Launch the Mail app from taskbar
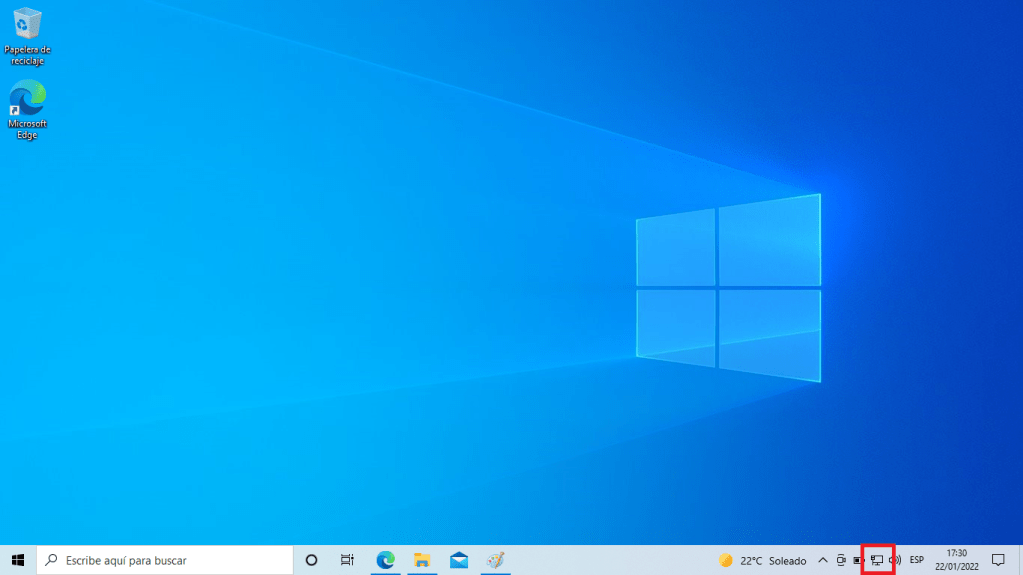1023x575 pixels. click(x=459, y=560)
